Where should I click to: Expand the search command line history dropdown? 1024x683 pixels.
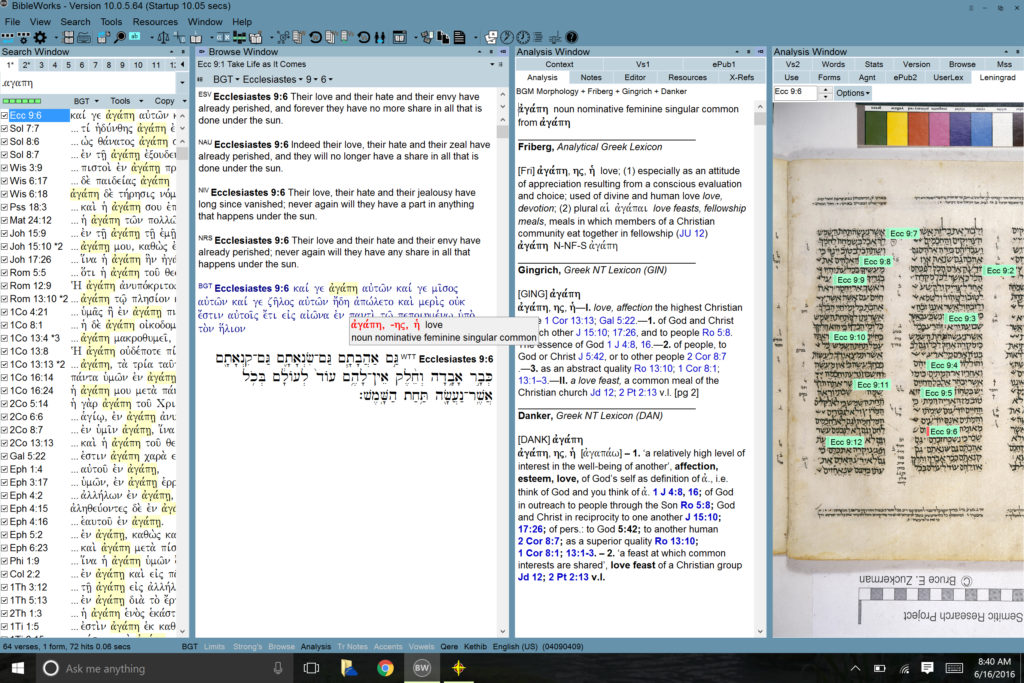182,83
